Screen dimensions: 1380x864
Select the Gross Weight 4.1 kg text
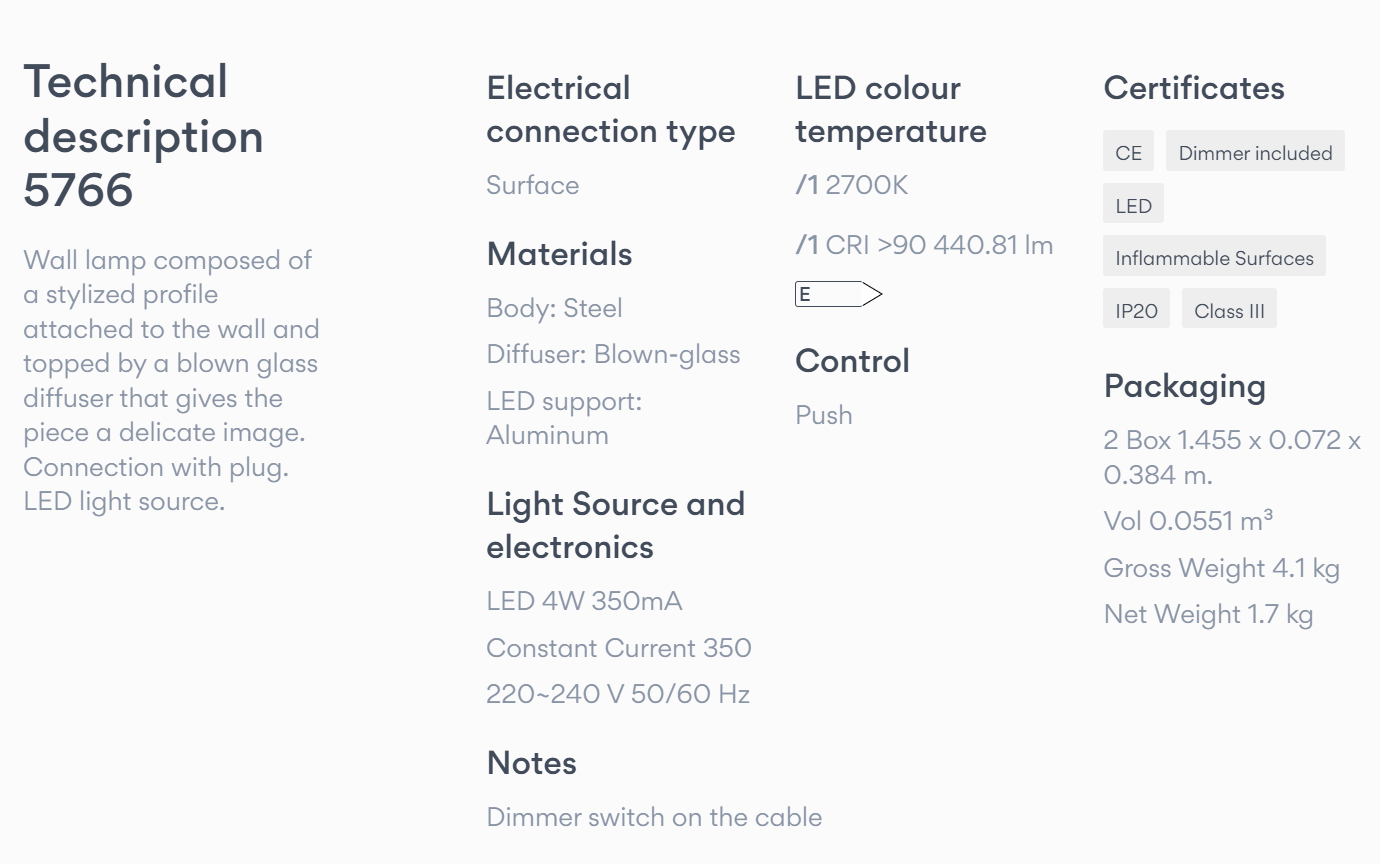[1222, 568]
